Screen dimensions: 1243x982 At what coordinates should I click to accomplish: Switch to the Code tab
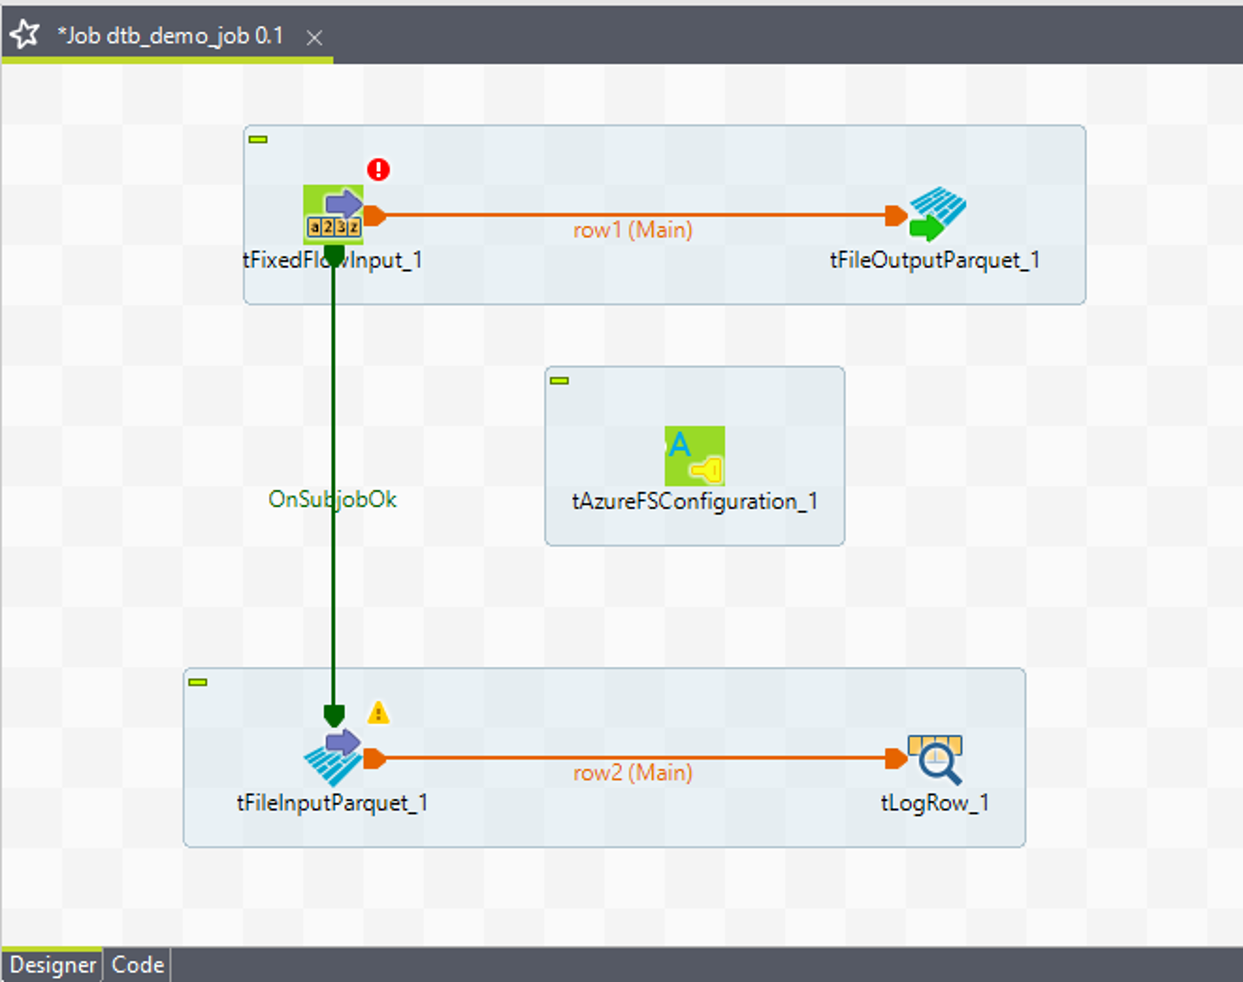pos(138,965)
